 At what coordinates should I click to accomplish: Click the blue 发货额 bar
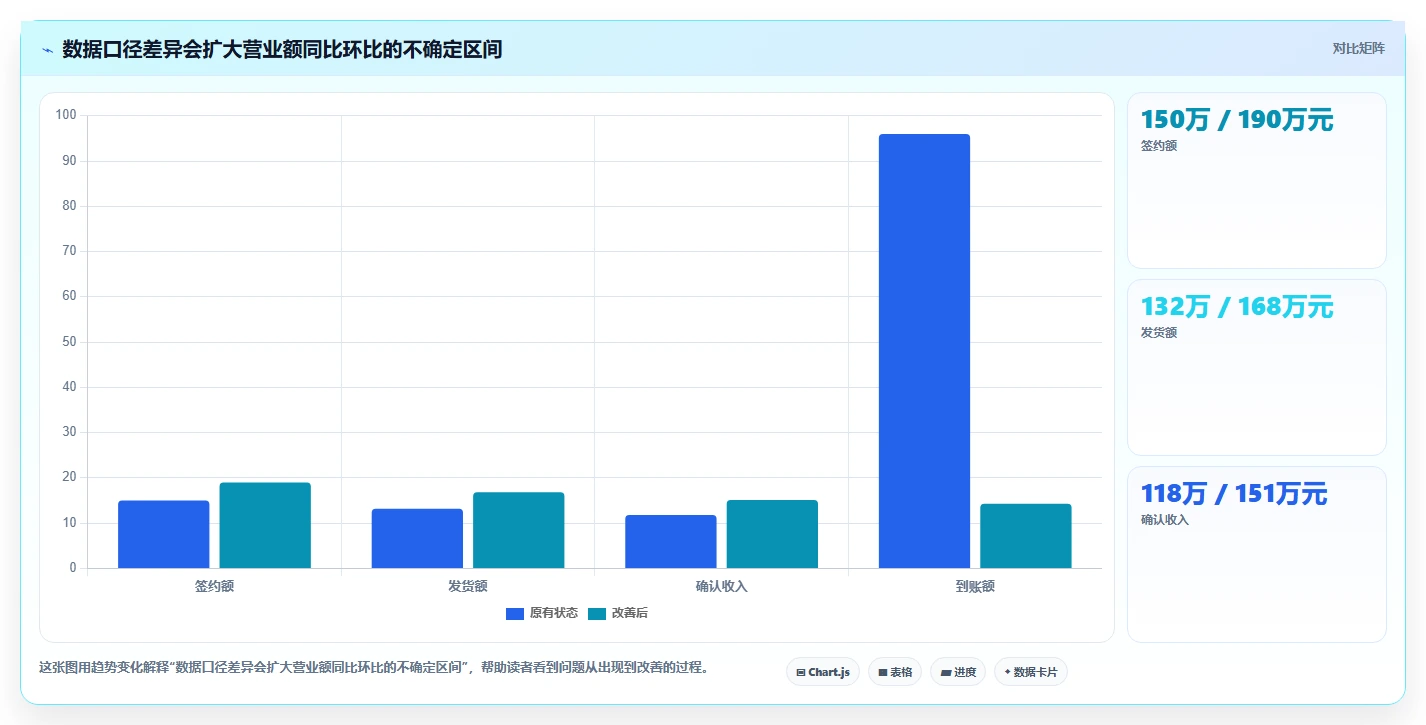pyautogui.click(x=417, y=538)
